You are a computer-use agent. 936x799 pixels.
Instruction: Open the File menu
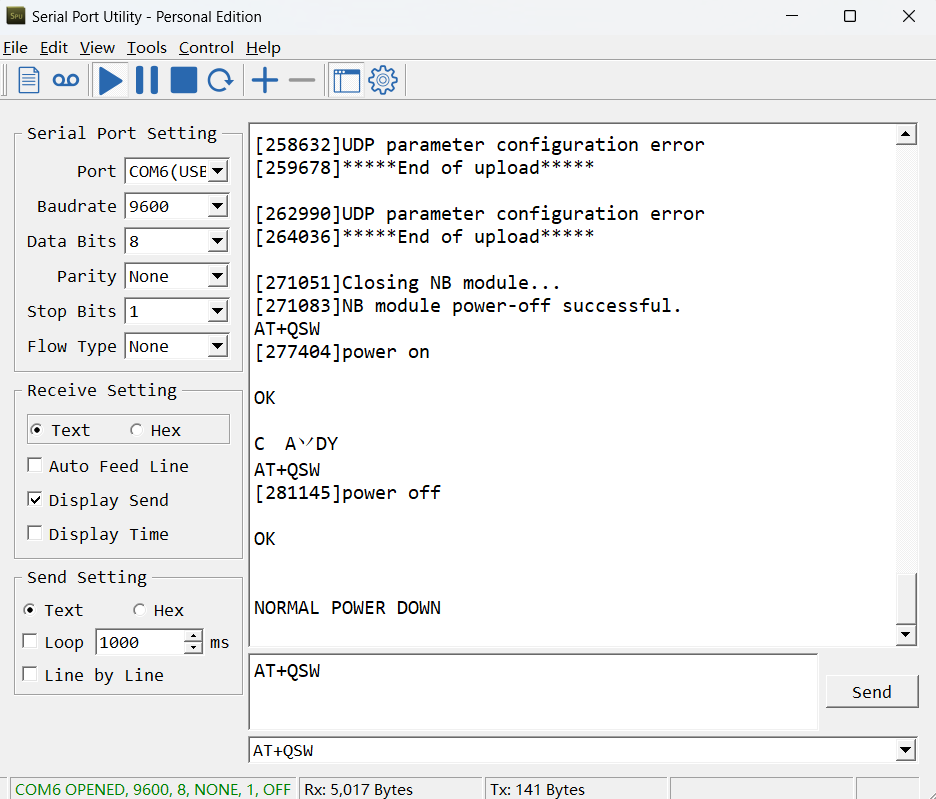click(16, 48)
